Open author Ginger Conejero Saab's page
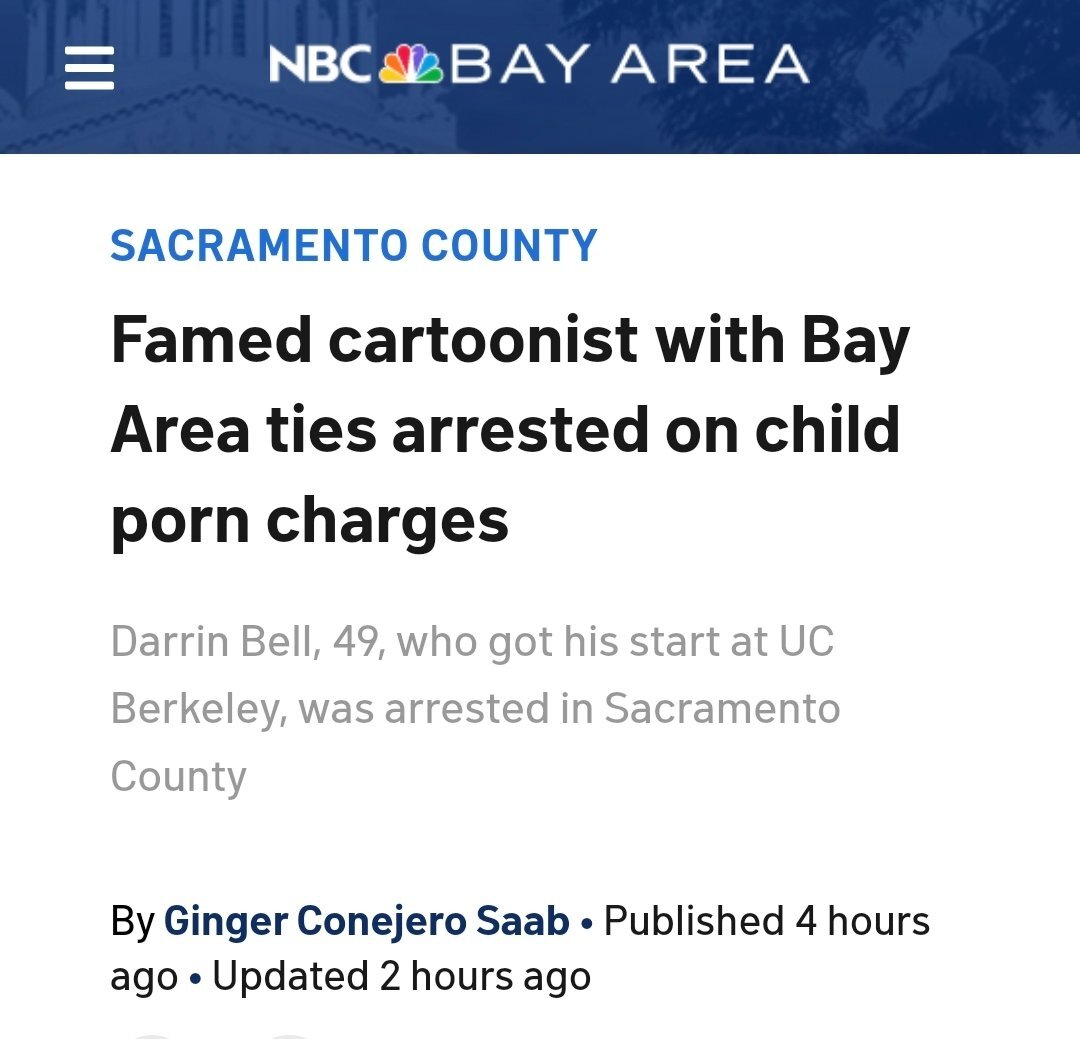The width and height of the screenshot is (1080, 1039). pos(366,921)
